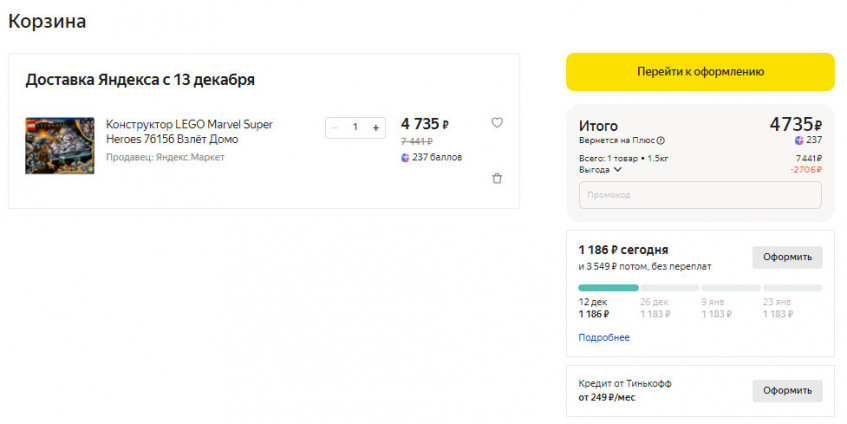Click the Яндекс.Маркет seller name
This screenshot has width=847, height=424.
(190, 157)
